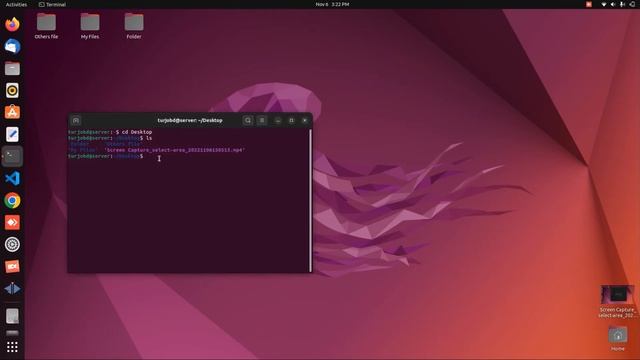Launch Thunderbird mail from the dock
Image resolution: width=640 pixels, height=360 pixels.
pos(12,46)
